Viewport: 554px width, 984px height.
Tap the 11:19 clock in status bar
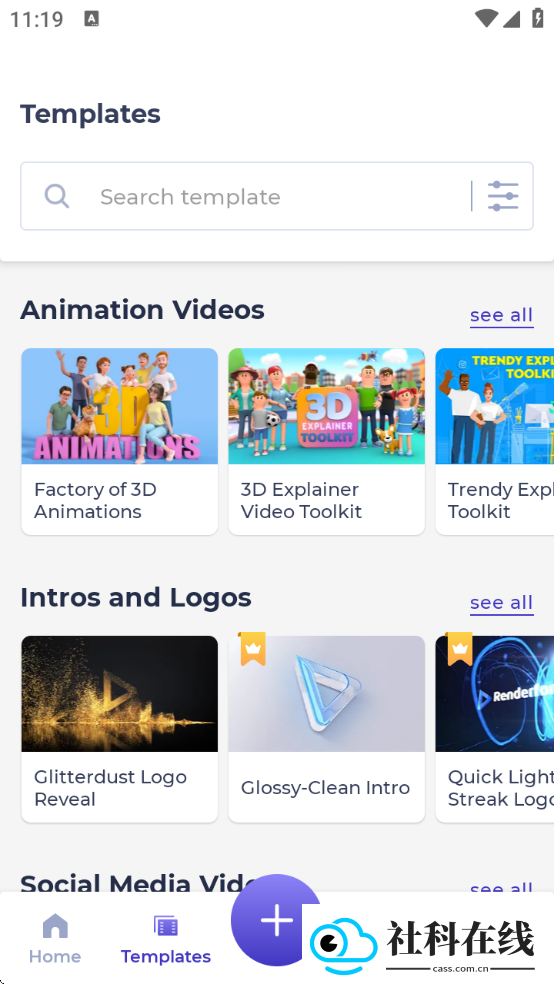click(36, 19)
